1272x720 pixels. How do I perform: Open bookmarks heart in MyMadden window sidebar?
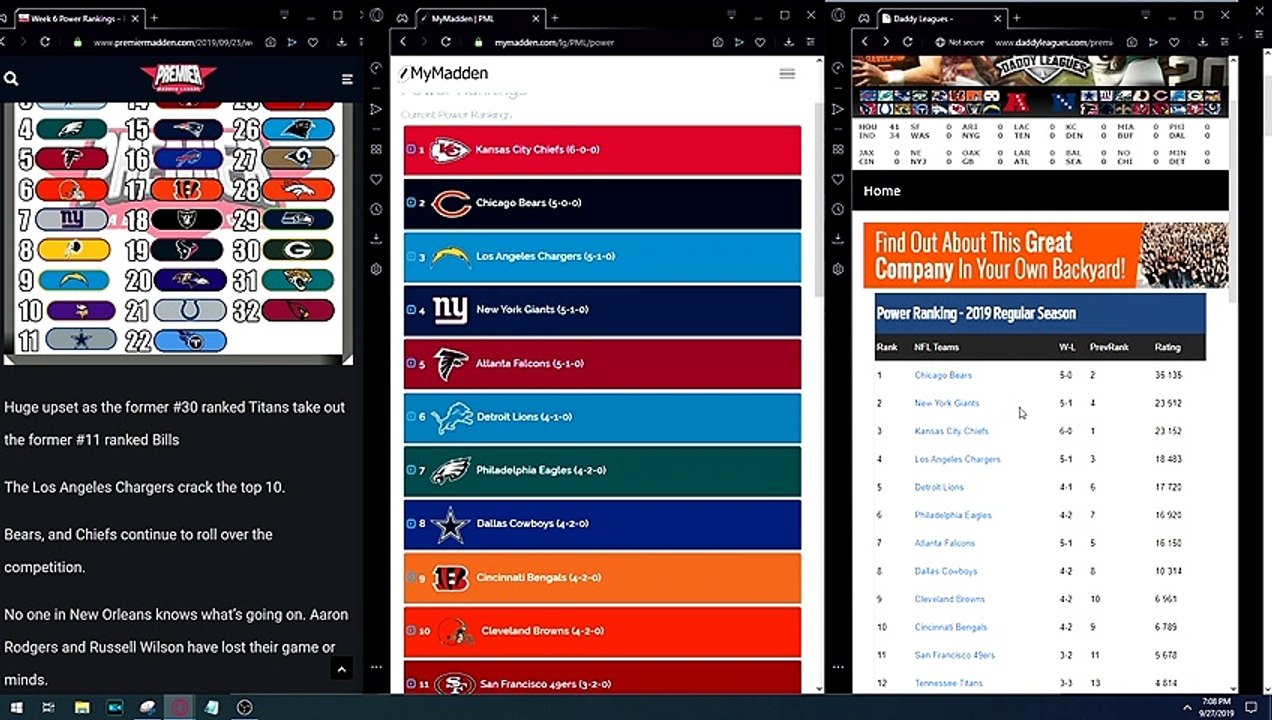coord(376,179)
